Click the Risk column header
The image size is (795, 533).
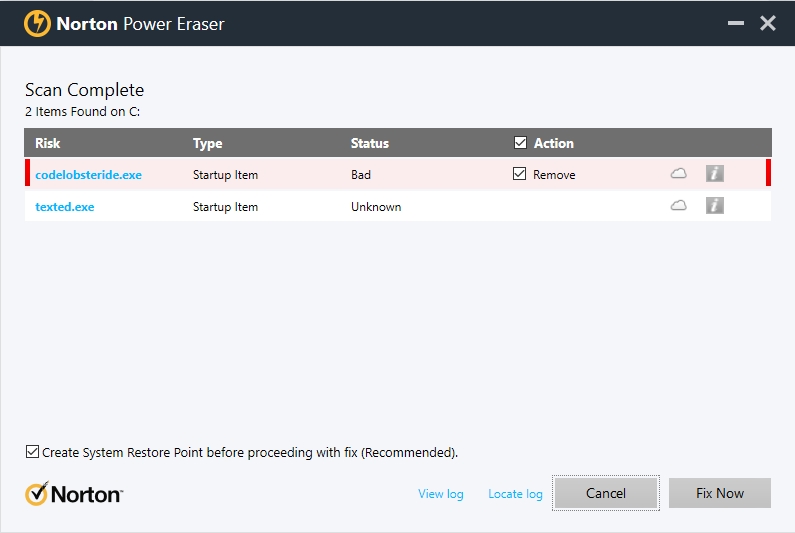(x=48, y=144)
